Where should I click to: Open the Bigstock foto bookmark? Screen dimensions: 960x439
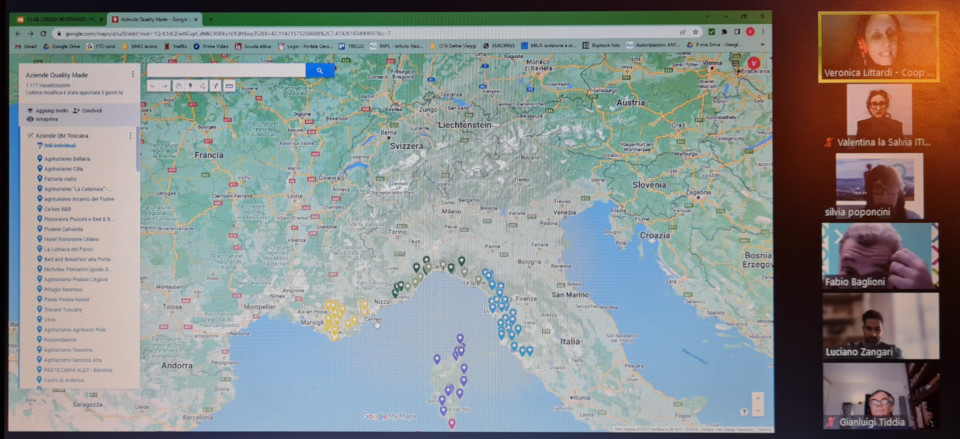click(601, 45)
